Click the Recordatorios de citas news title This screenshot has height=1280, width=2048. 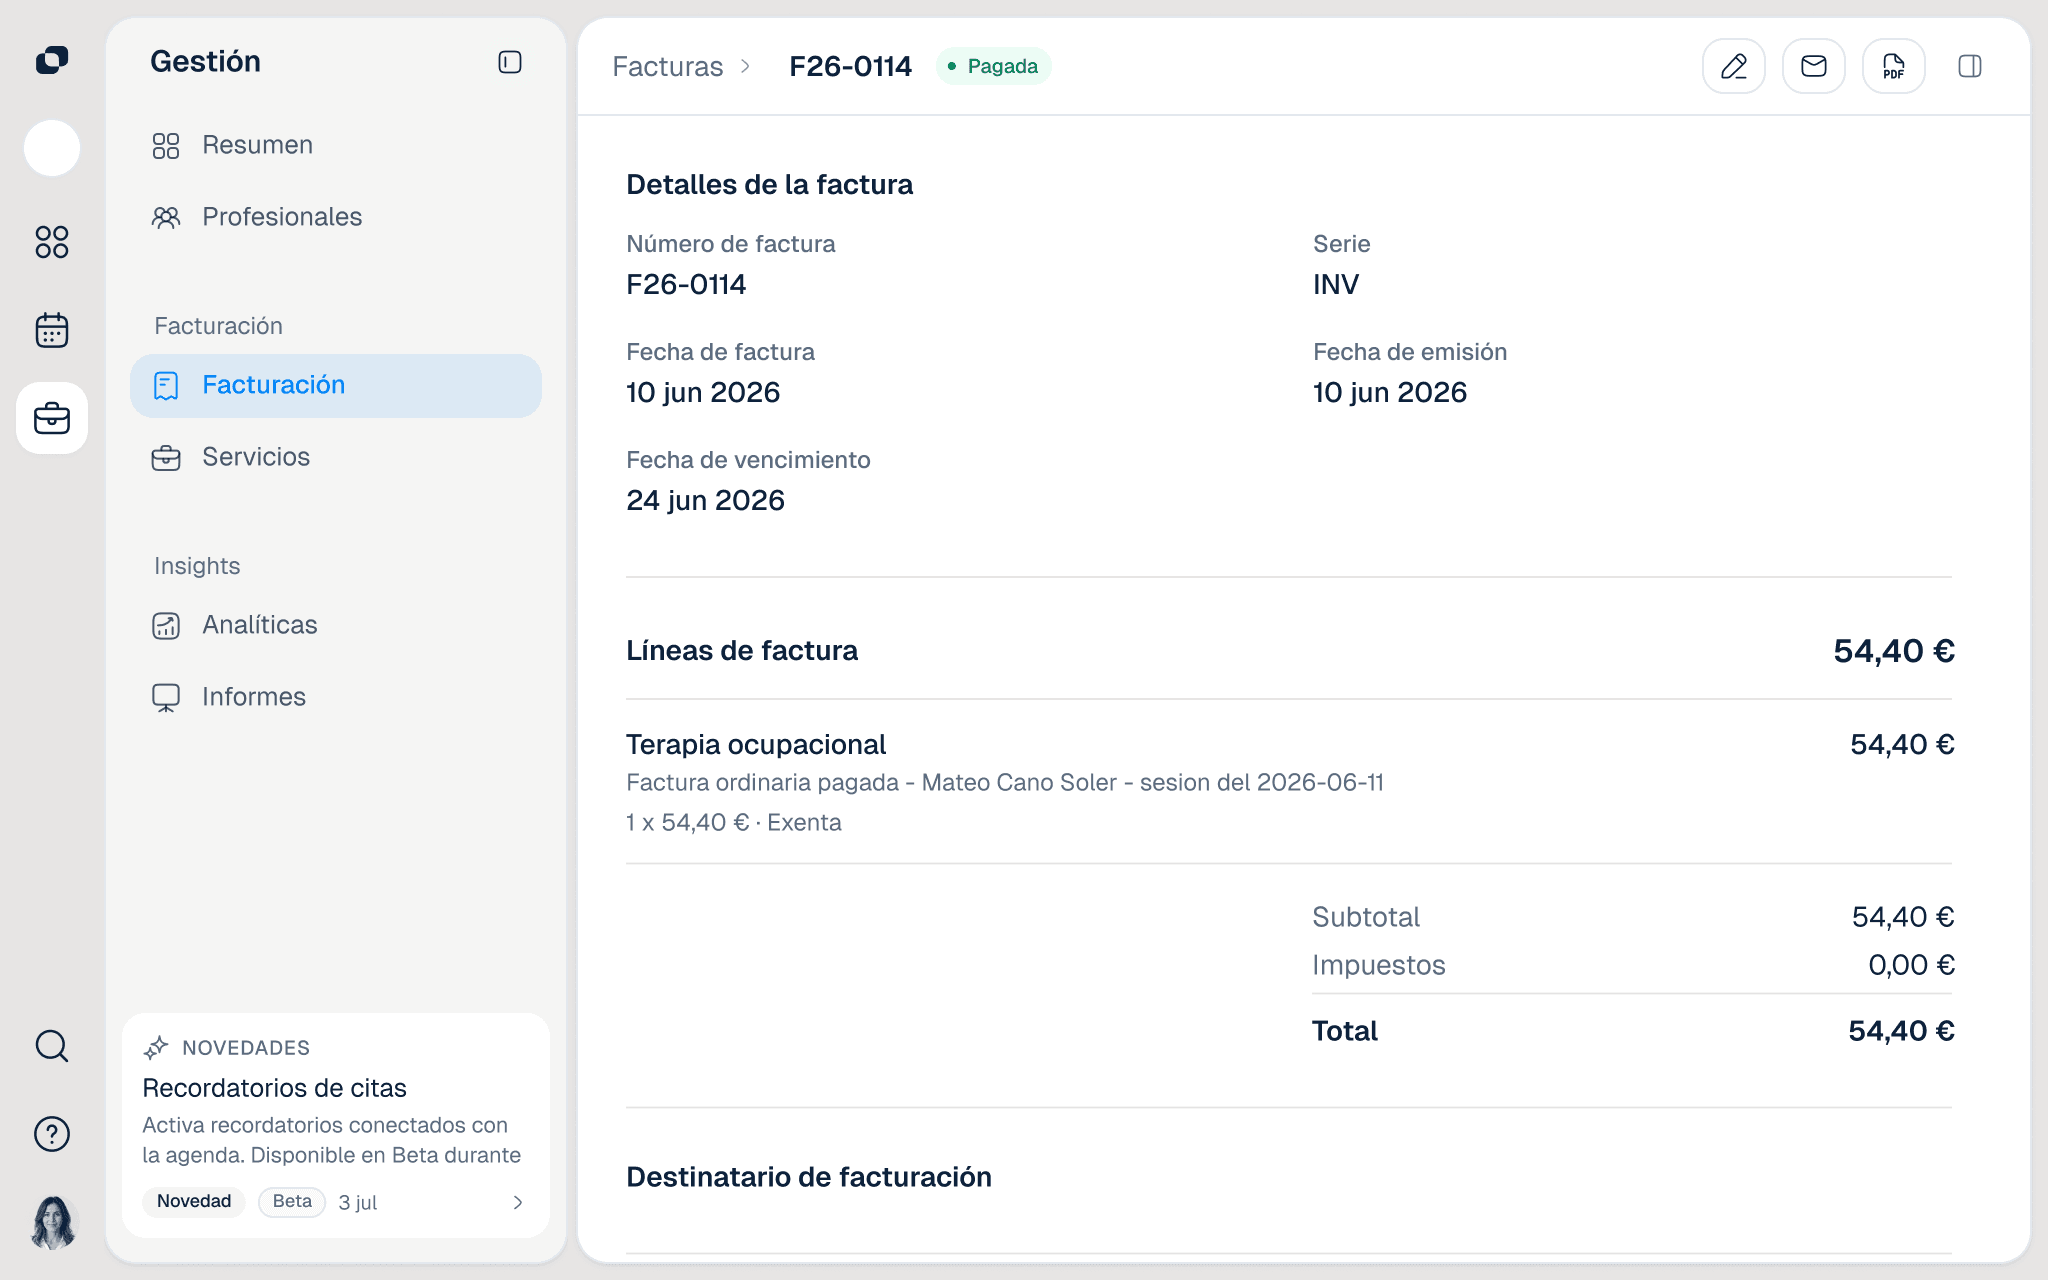click(274, 1088)
